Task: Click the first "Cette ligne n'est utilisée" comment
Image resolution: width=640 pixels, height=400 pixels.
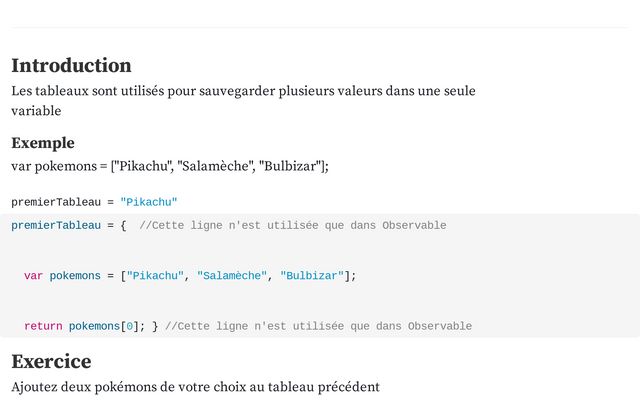Action: (293, 225)
